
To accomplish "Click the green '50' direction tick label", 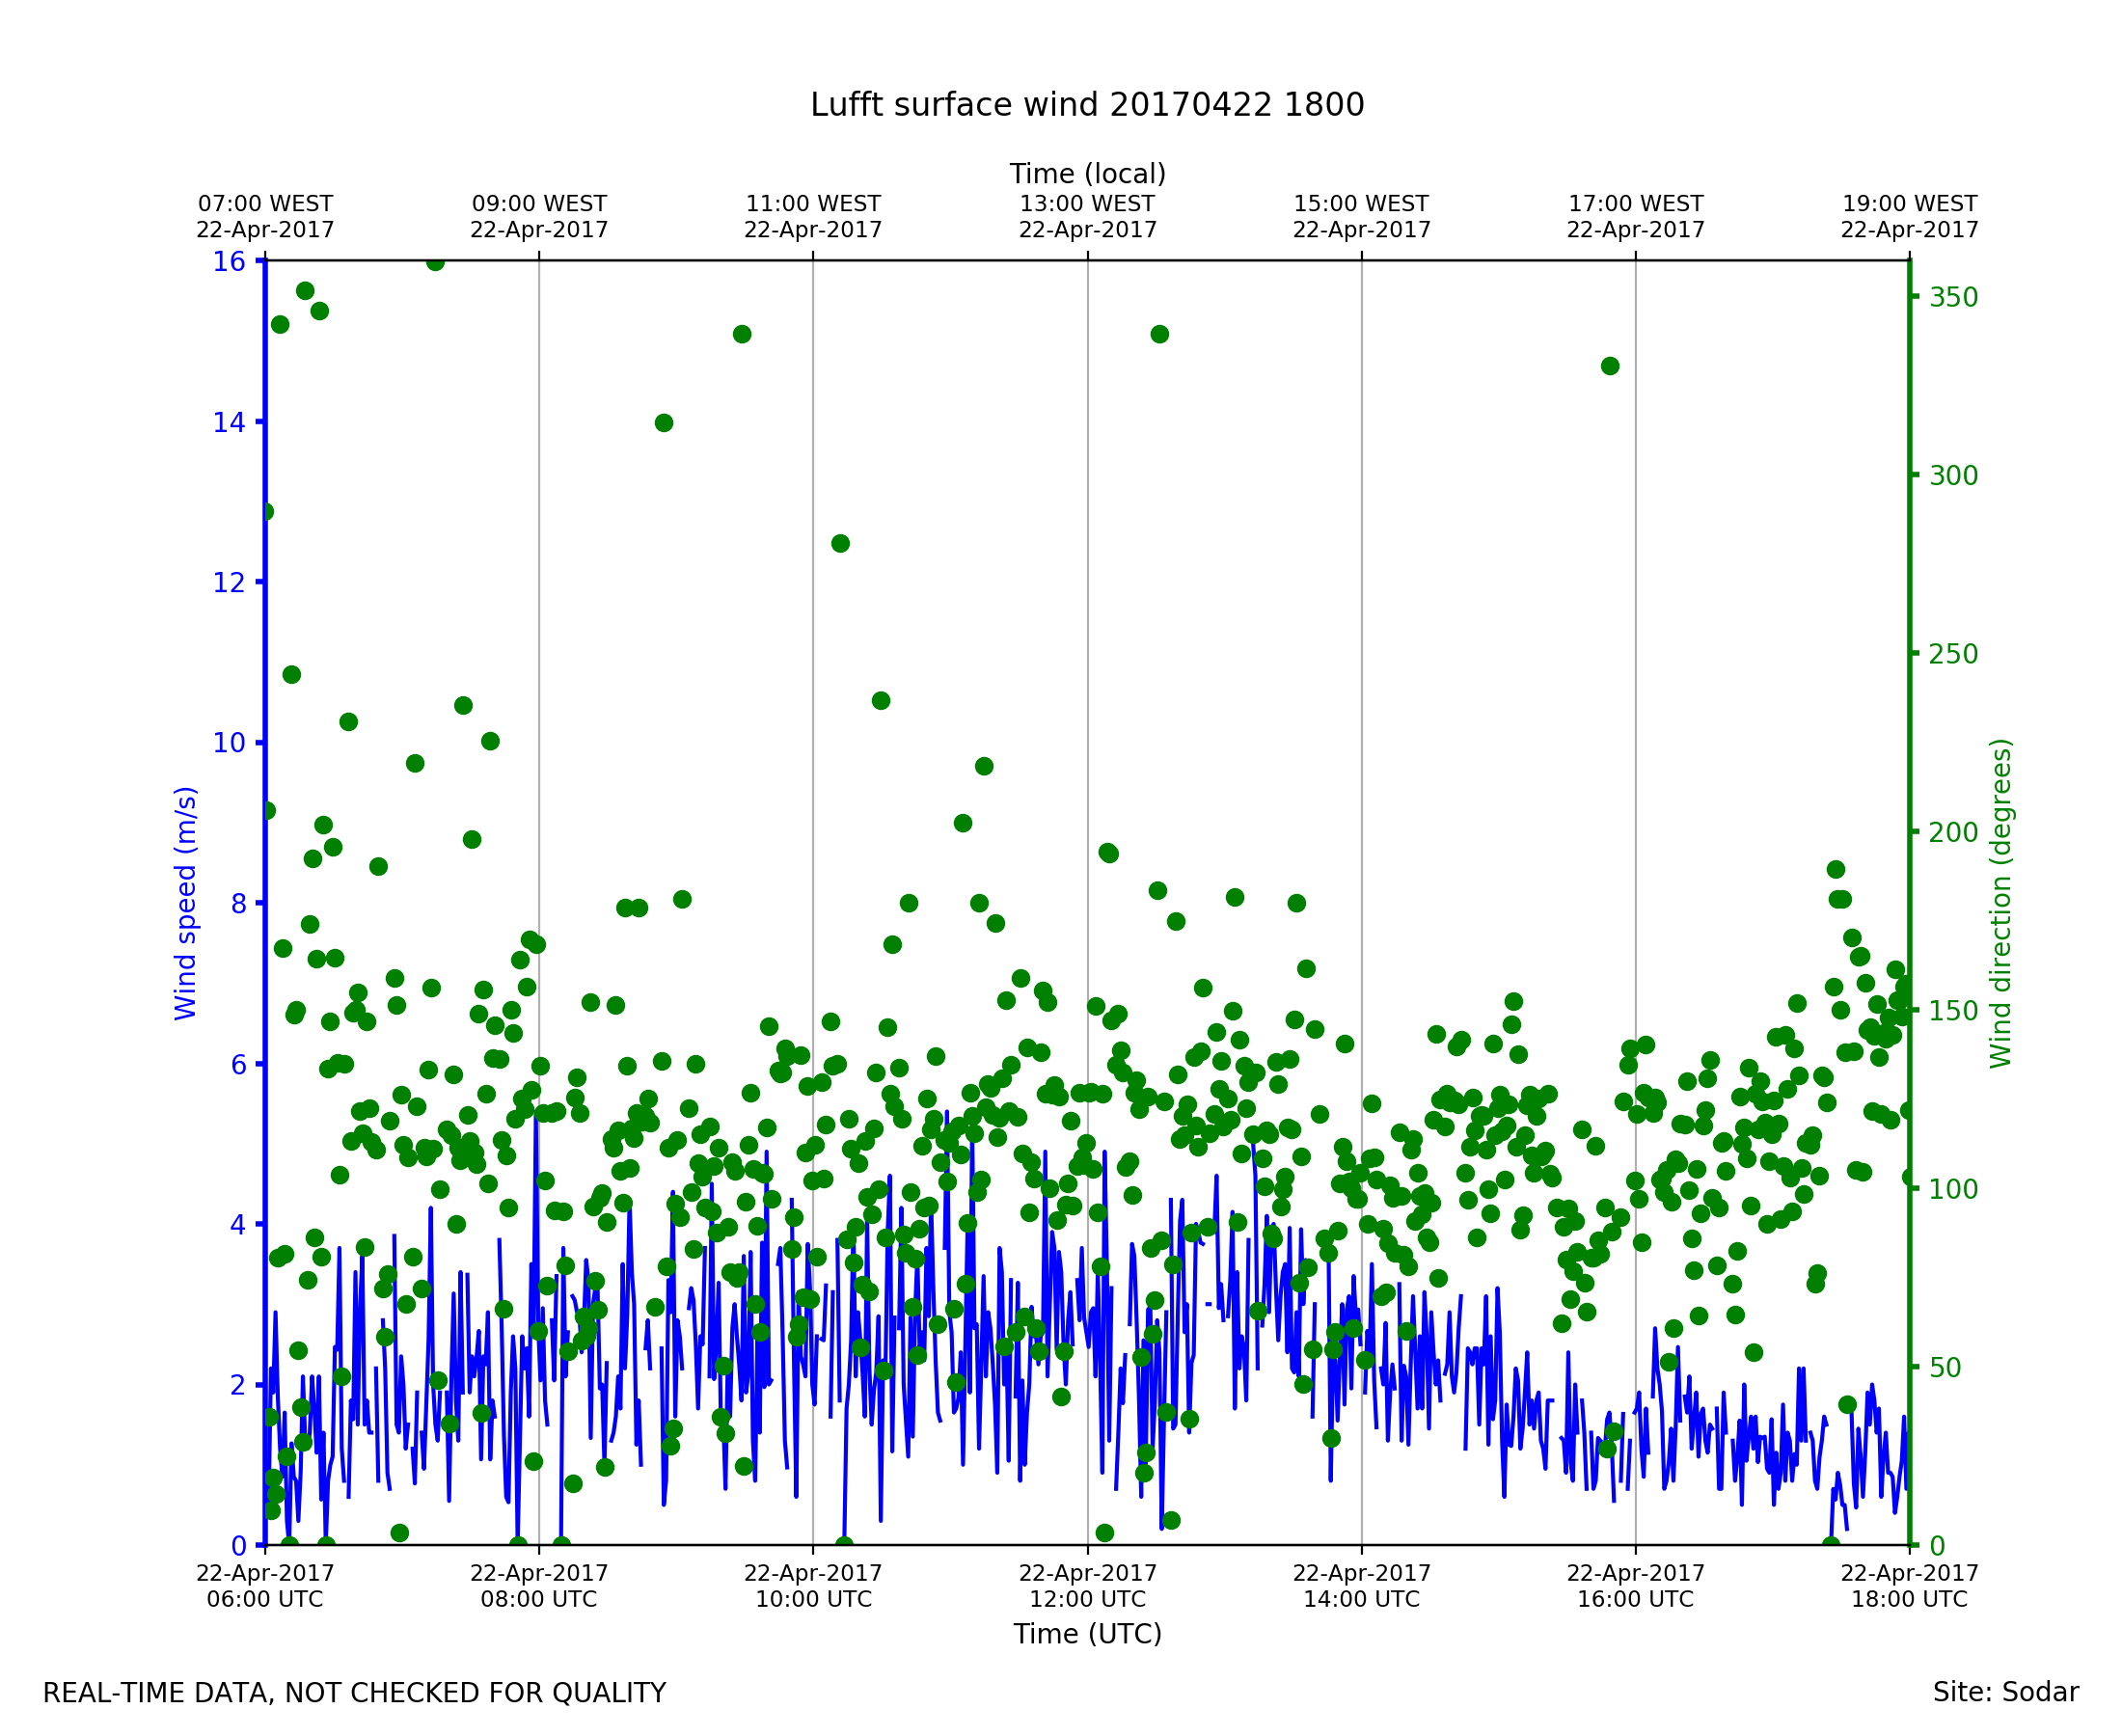I will (1945, 1368).
